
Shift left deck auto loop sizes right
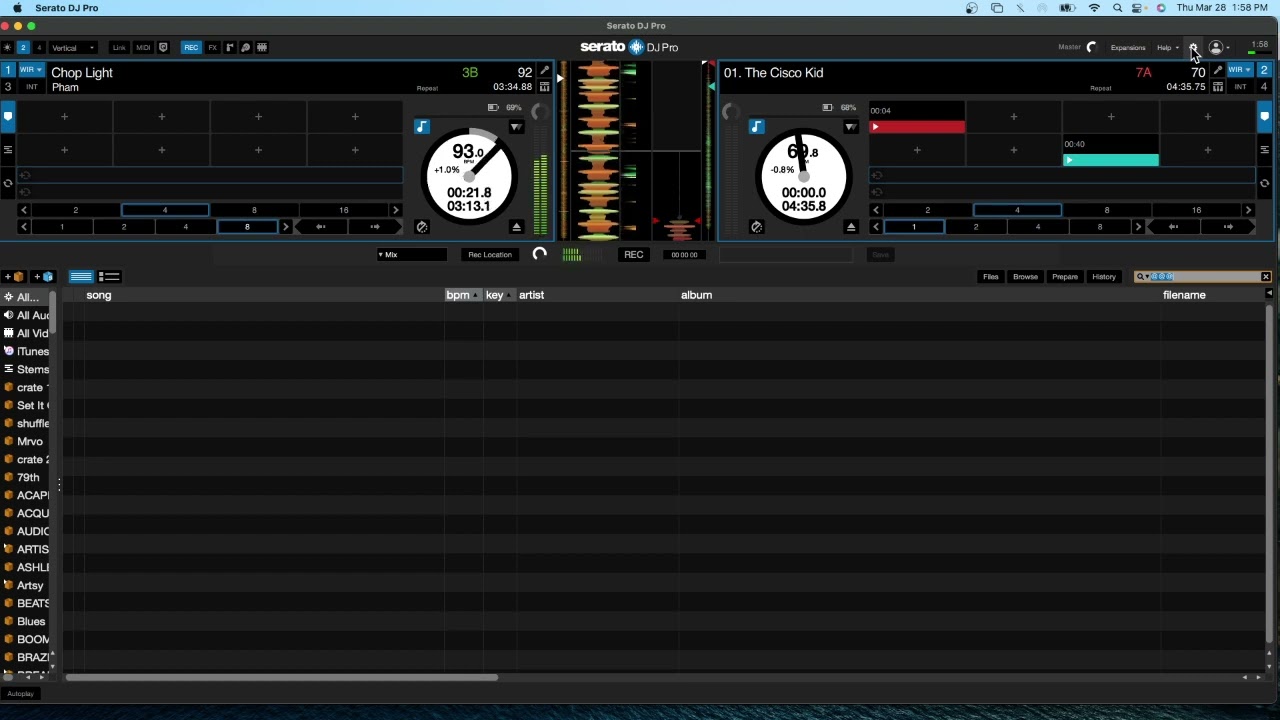(x=396, y=210)
